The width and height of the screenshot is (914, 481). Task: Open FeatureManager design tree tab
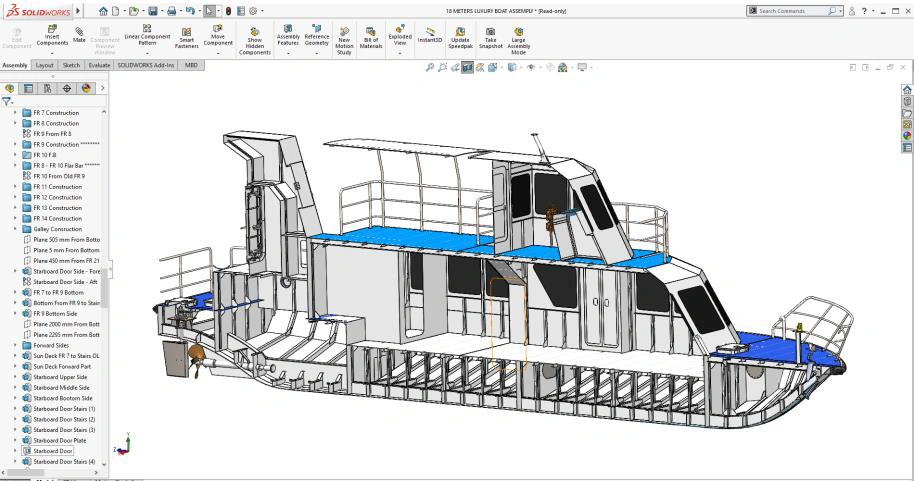point(9,88)
